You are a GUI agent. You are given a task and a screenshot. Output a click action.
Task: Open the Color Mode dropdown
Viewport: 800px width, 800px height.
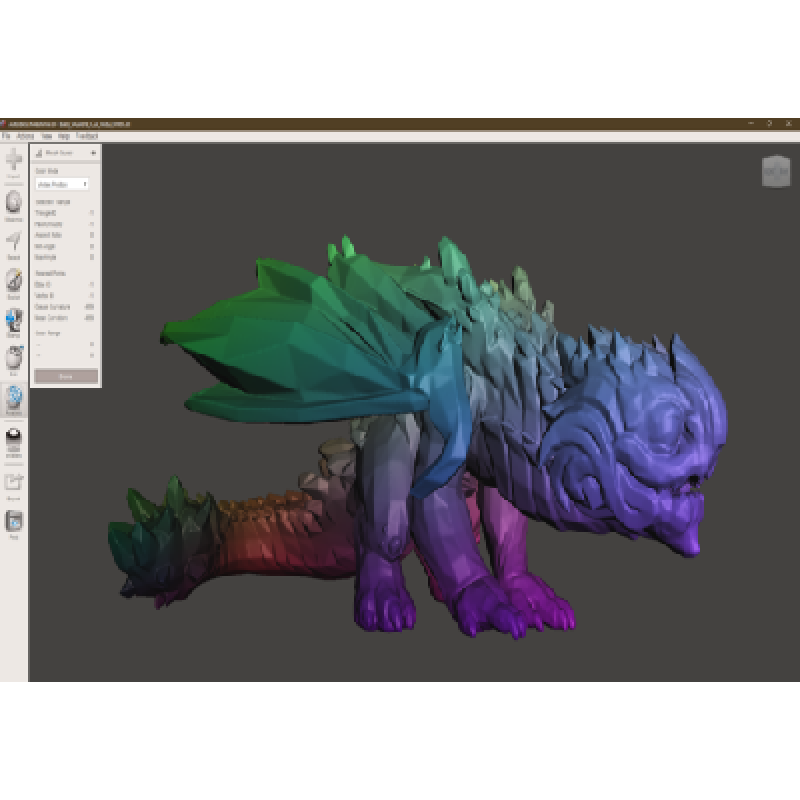(63, 184)
